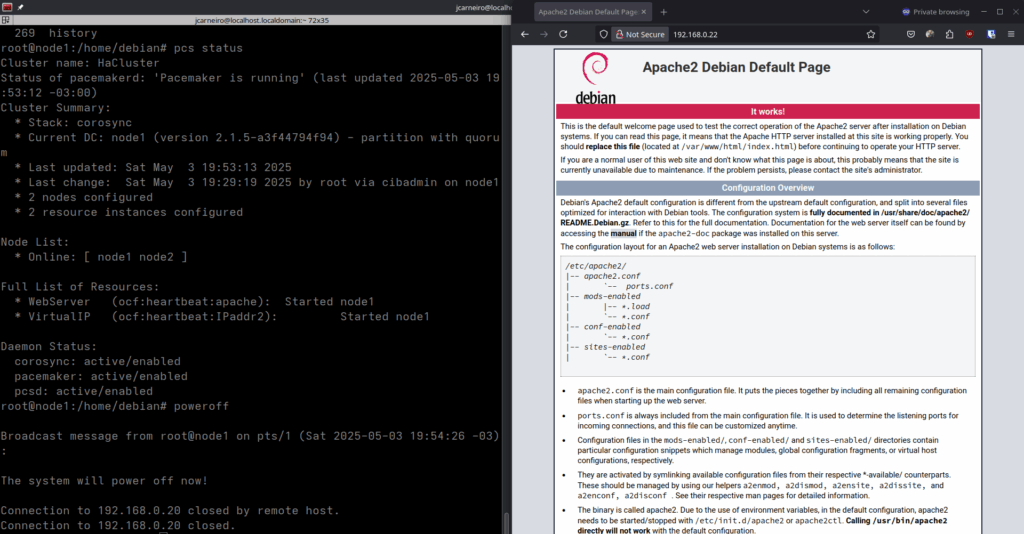Image resolution: width=1024 pixels, height=534 pixels.
Task: Close the Apache2 Debian Default Page tab
Action: click(643, 12)
